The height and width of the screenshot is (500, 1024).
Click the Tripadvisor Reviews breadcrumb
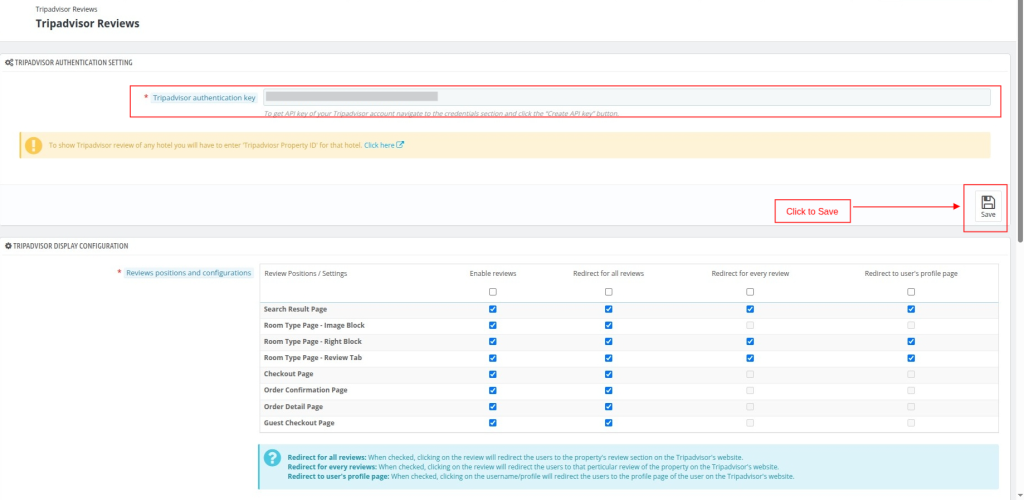(x=66, y=9)
